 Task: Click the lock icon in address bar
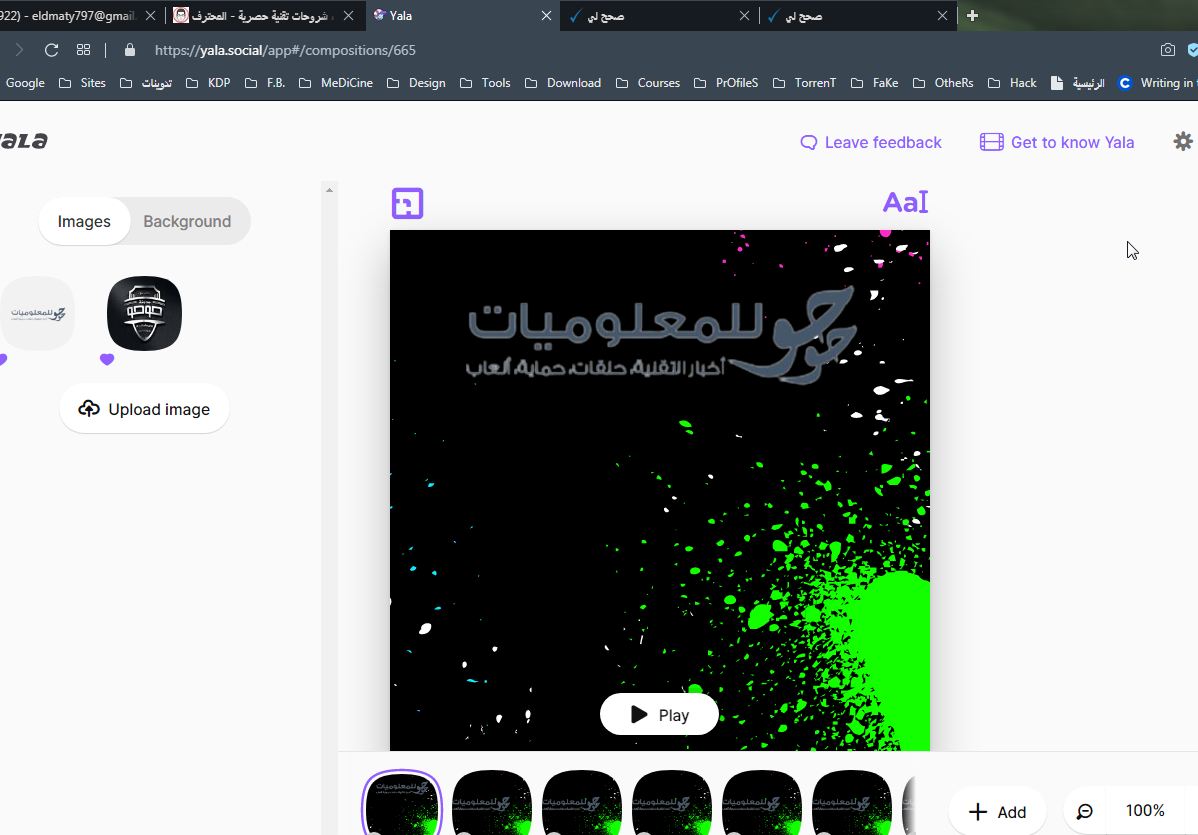coord(130,50)
